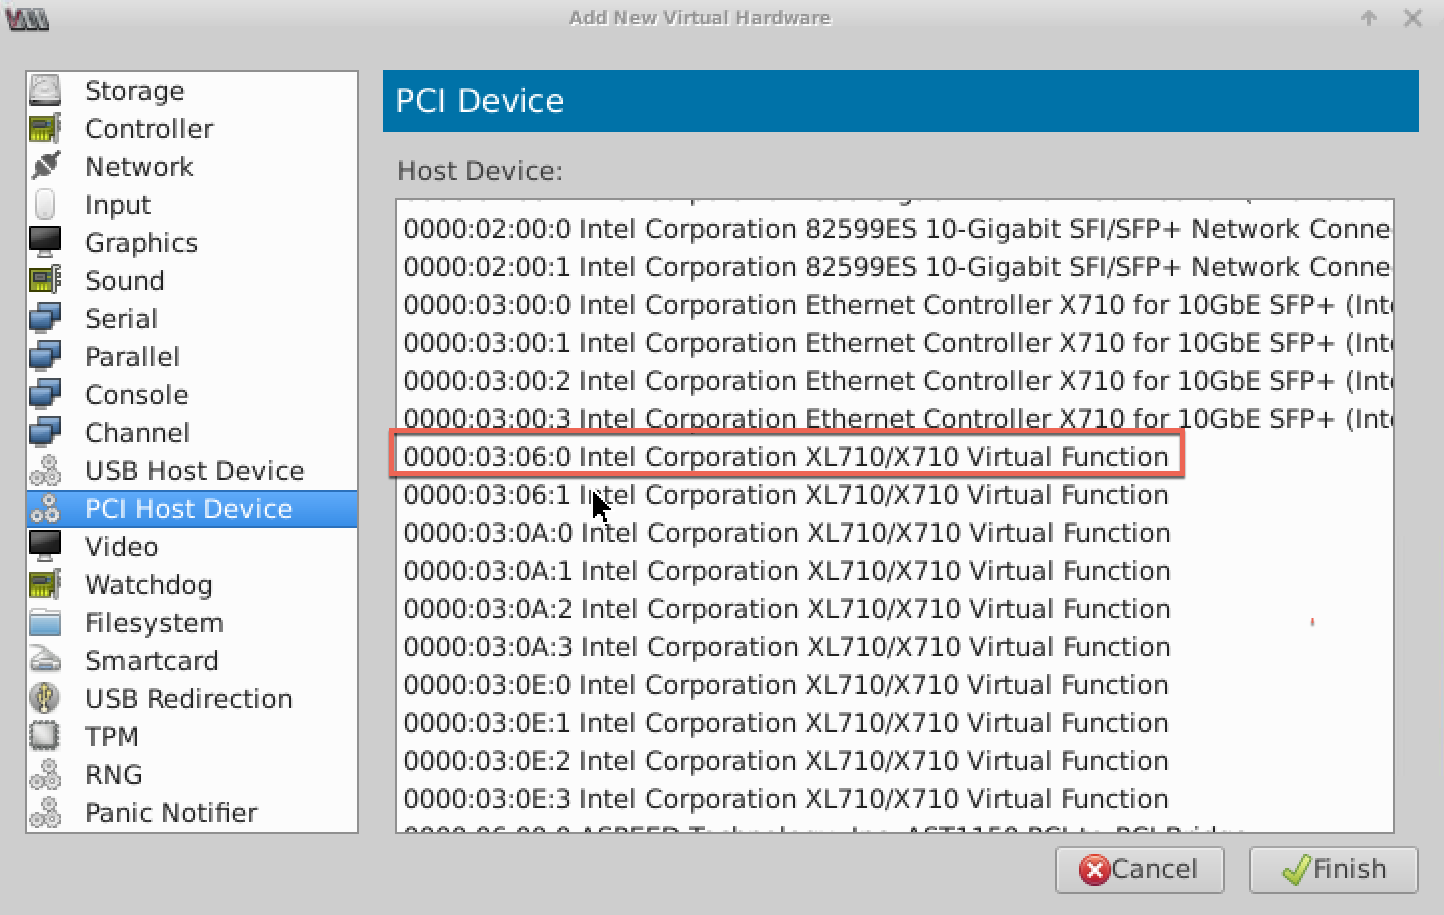Open the virt-manager window menu icon
This screenshot has width=1444, height=915.
27,18
